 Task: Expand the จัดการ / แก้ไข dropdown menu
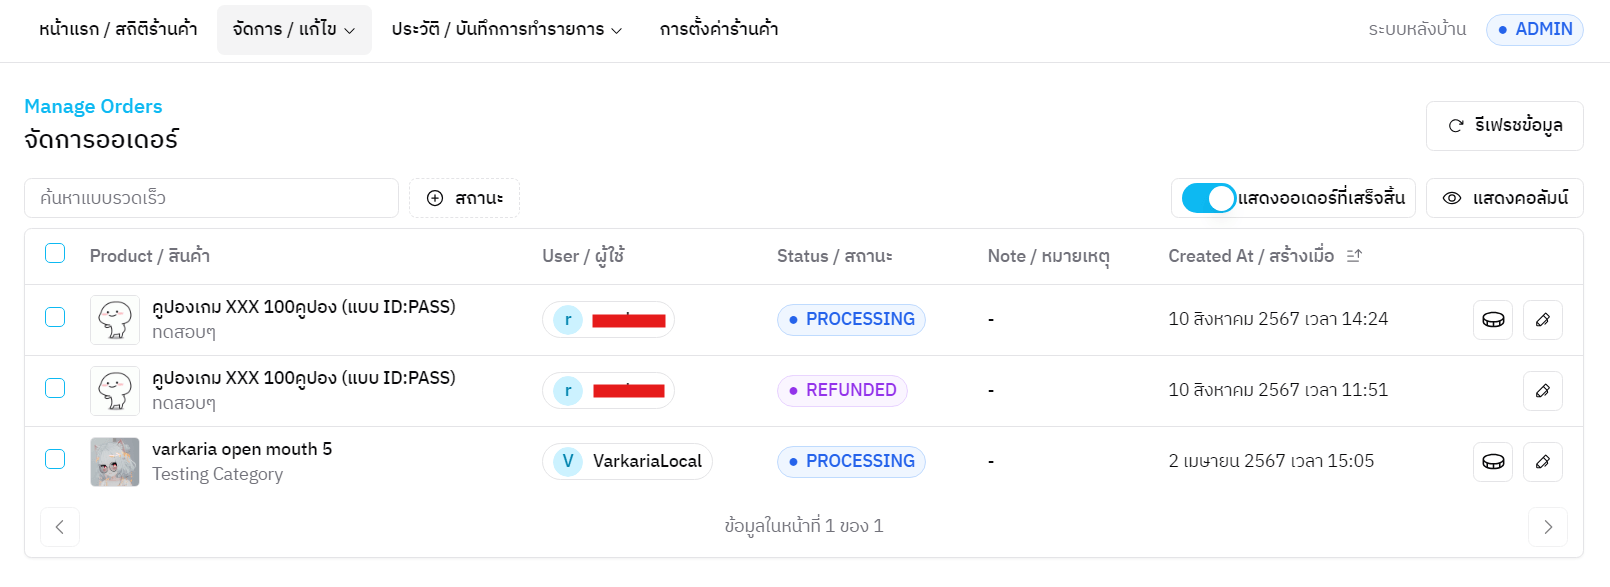[x=294, y=30]
